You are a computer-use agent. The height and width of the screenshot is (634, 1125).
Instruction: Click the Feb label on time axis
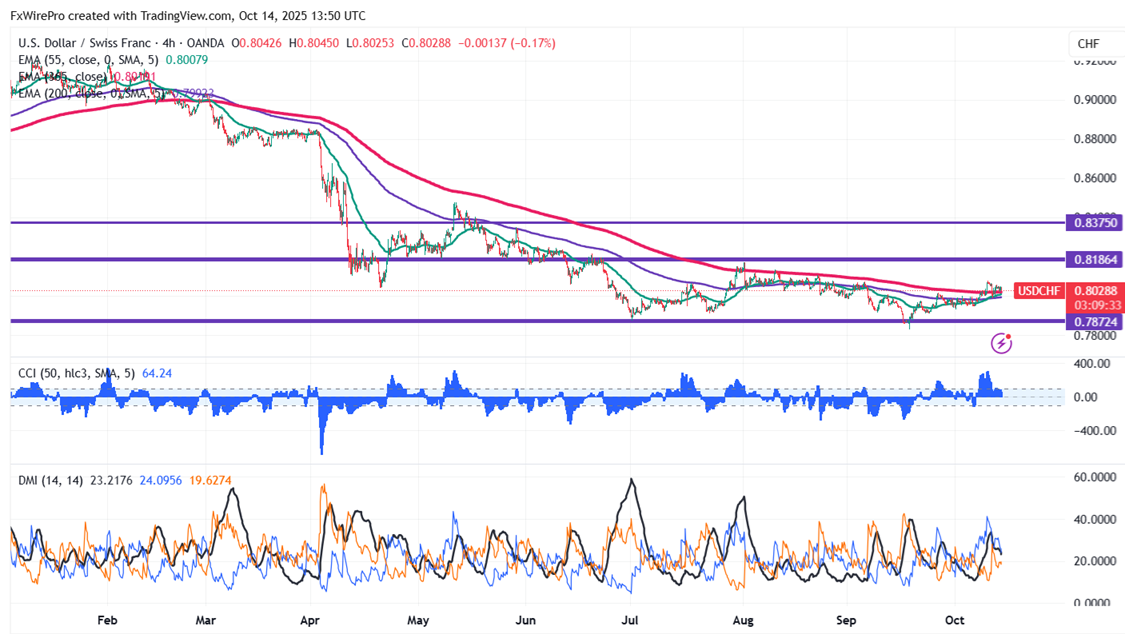point(106,620)
